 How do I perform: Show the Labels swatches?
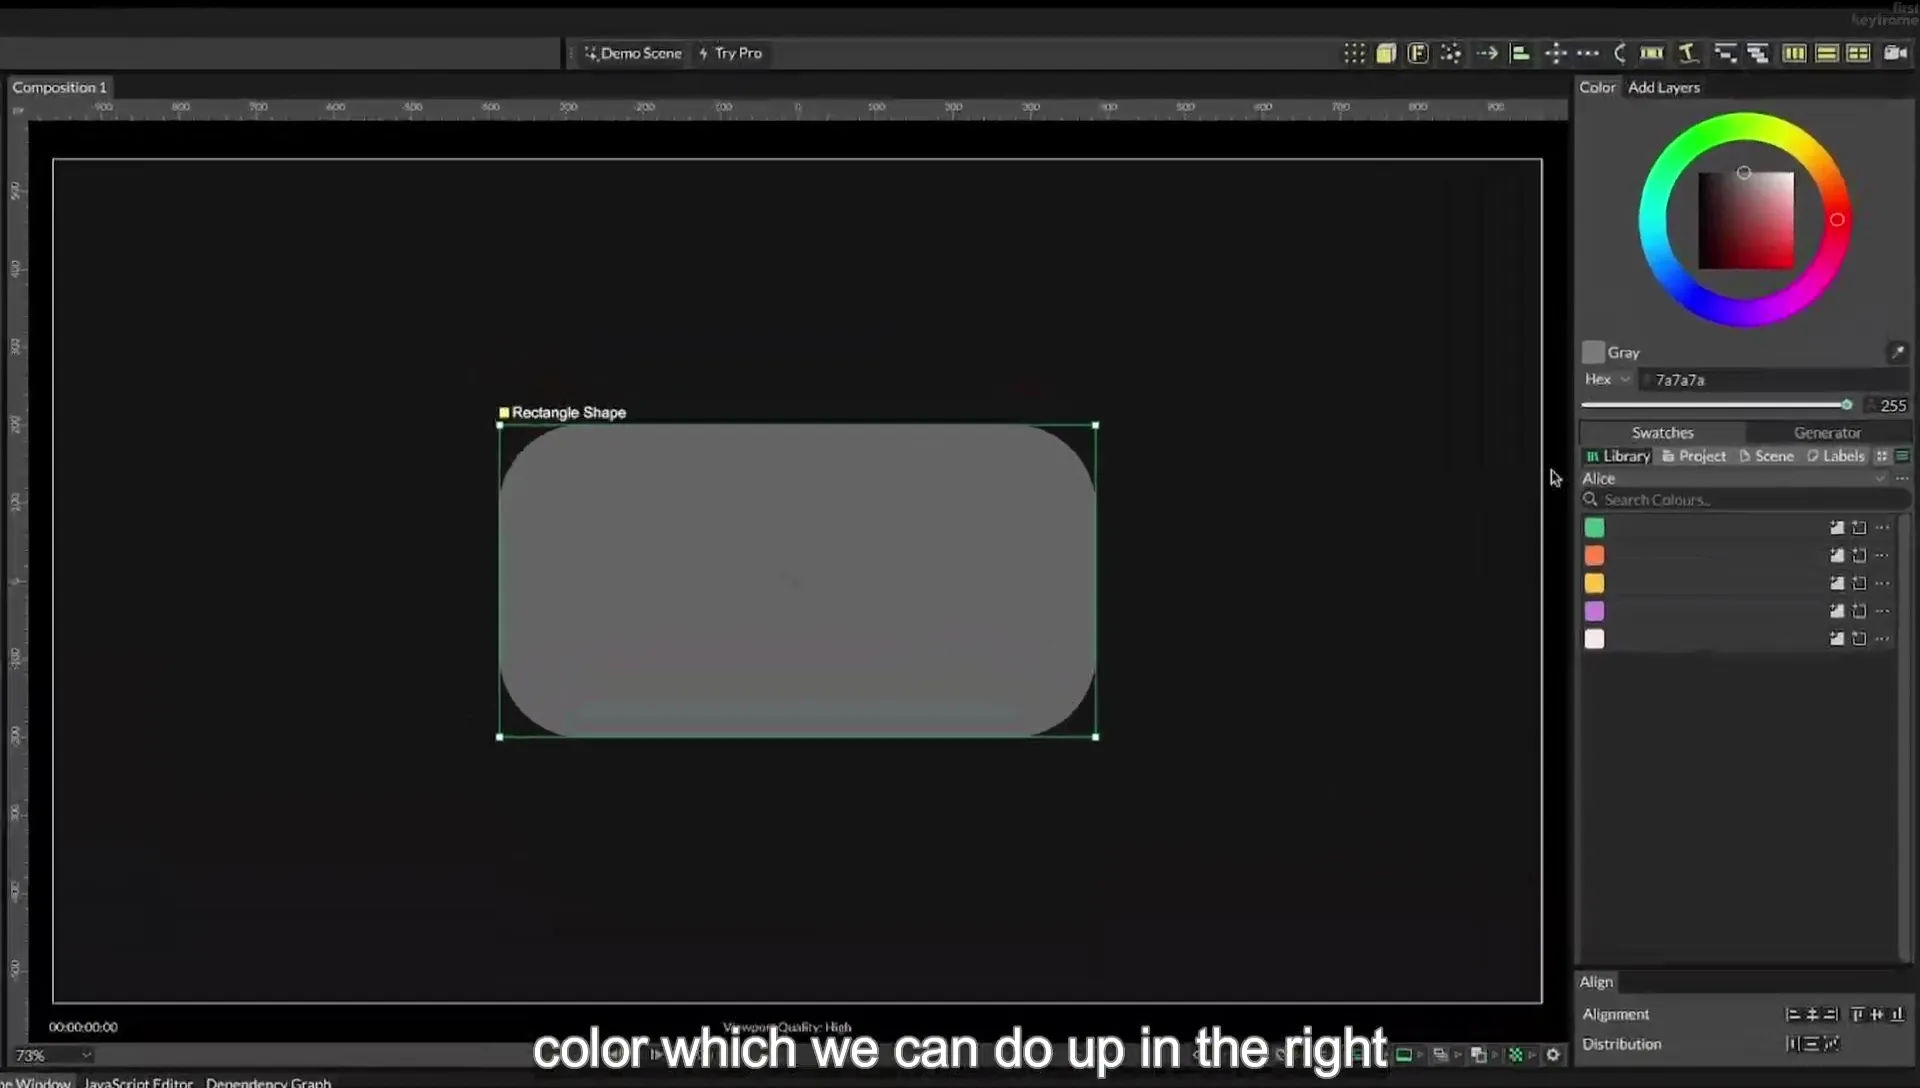coord(1836,456)
